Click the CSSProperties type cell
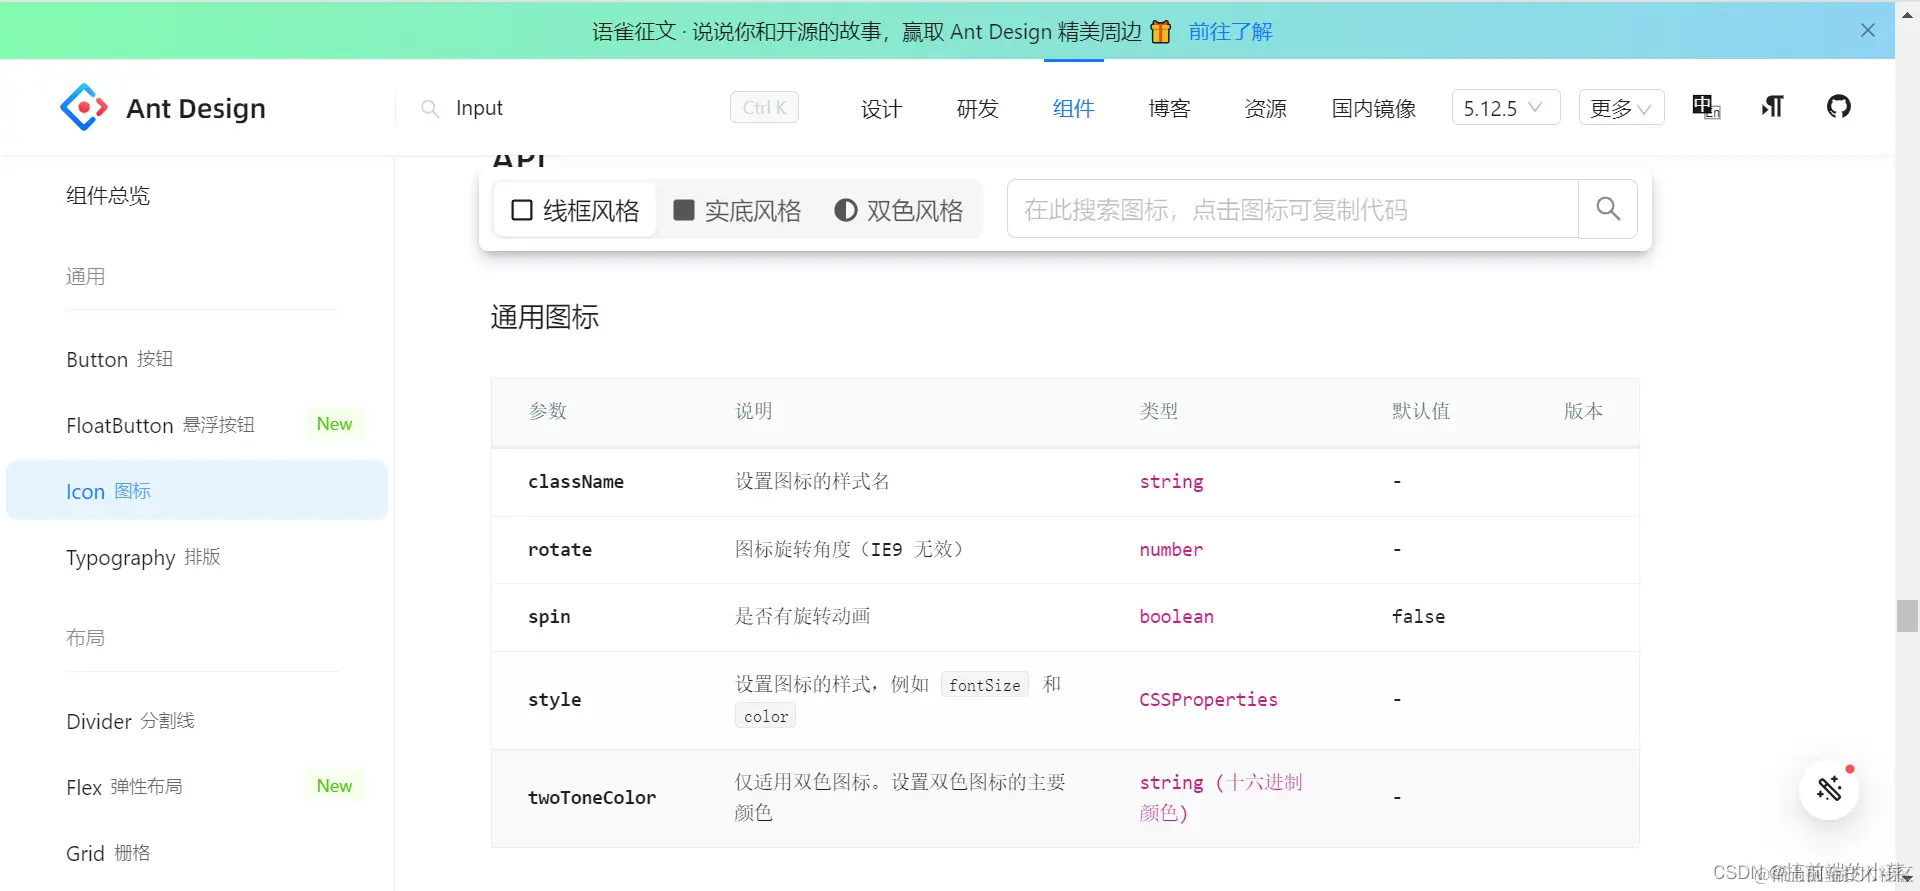This screenshot has width=1920, height=891. [x=1208, y=700]
